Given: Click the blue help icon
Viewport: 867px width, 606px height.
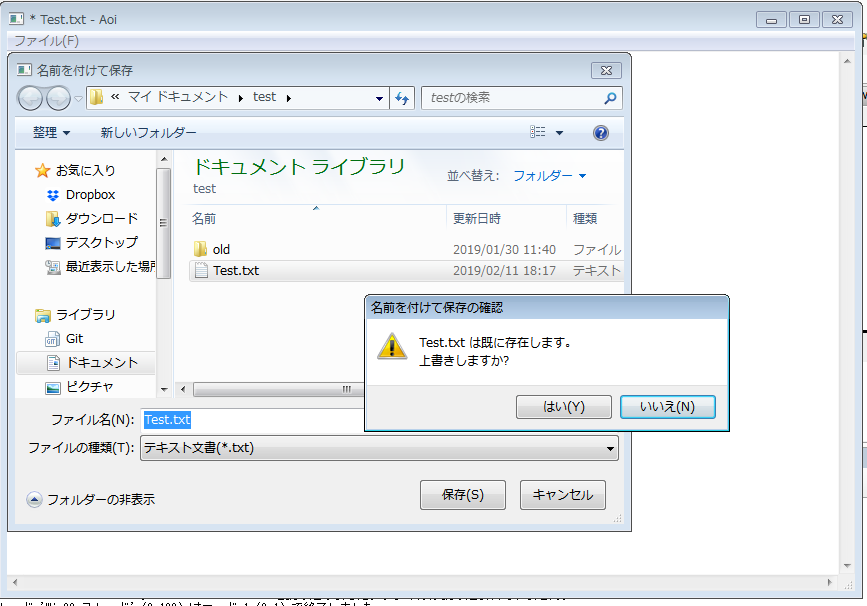Looking at the screenshot, I should click(x=600, y=133).
